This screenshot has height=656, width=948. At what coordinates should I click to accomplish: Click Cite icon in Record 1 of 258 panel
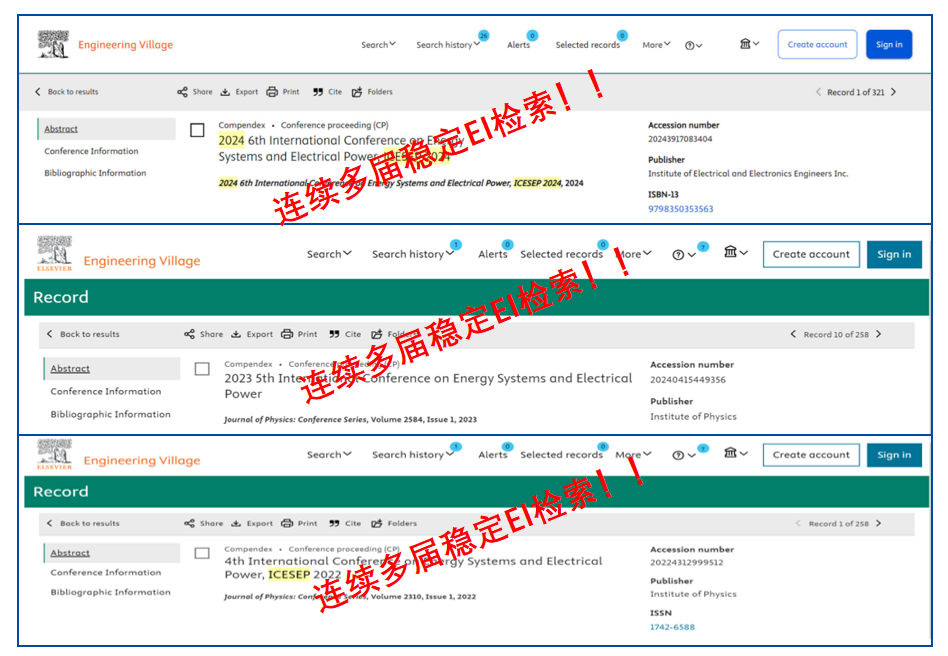point(334,524)
